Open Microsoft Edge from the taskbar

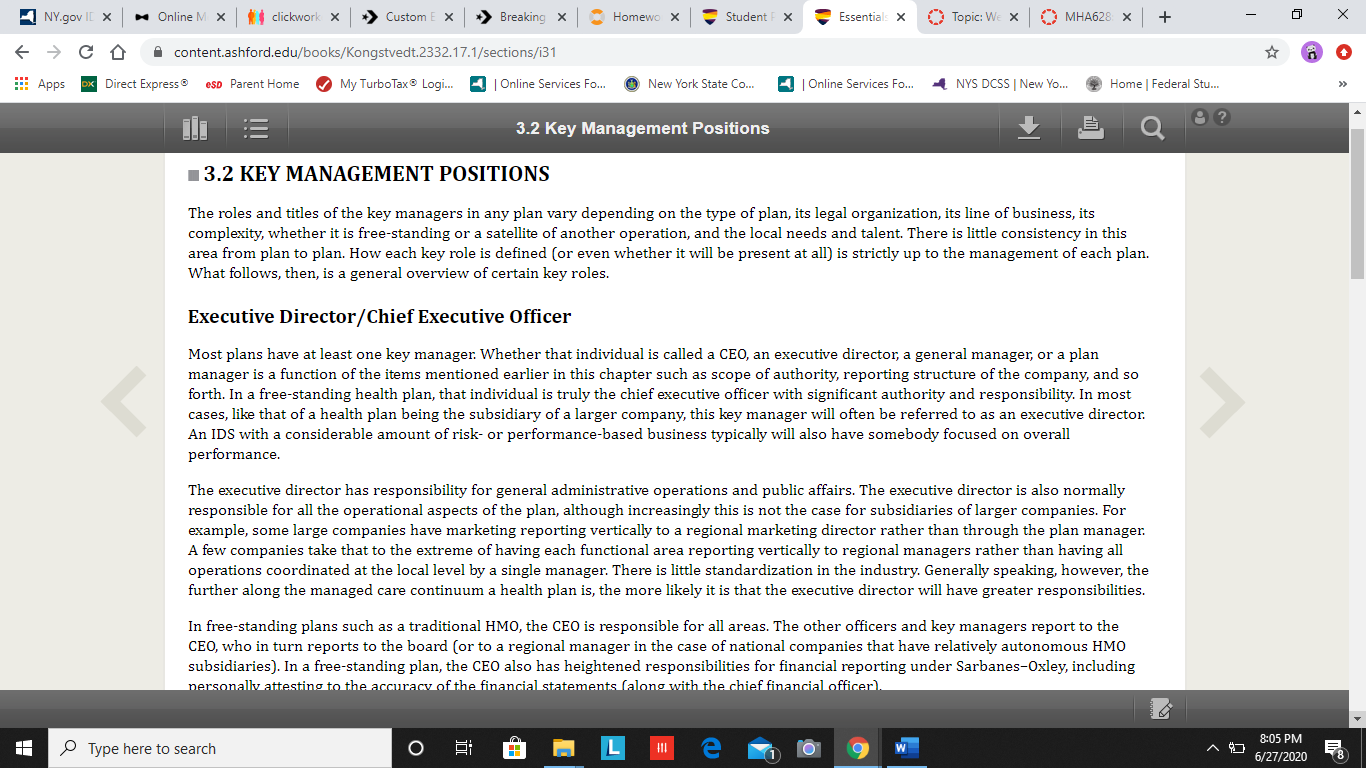click(x=712, y=748)
